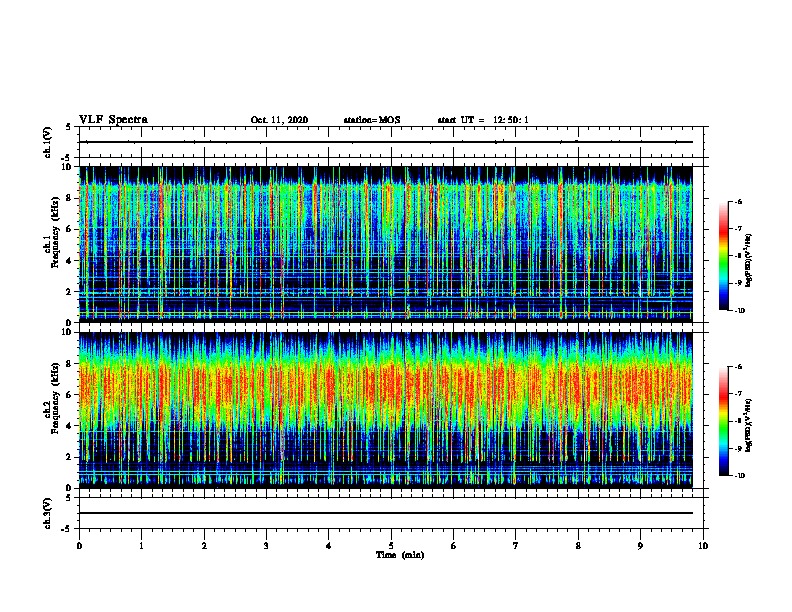
Task: Click the "6" kHz tick of ch.1 spectrogram
Action: click(x=70, y=230)
